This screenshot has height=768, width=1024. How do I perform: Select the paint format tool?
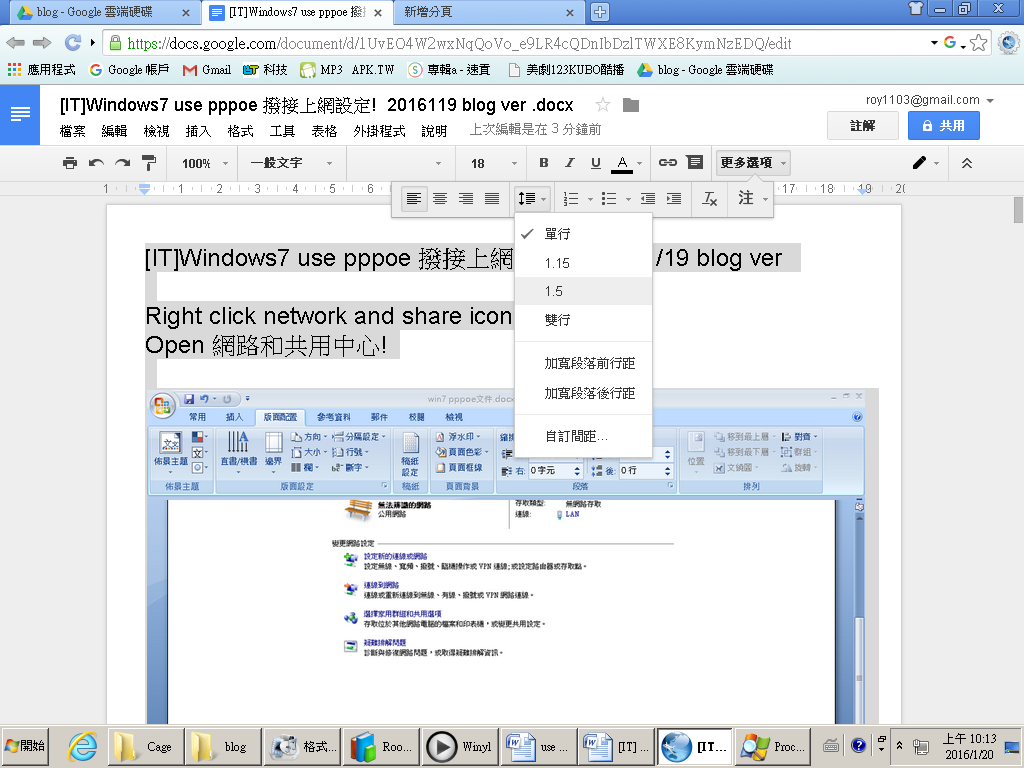[x=149, y=163]
